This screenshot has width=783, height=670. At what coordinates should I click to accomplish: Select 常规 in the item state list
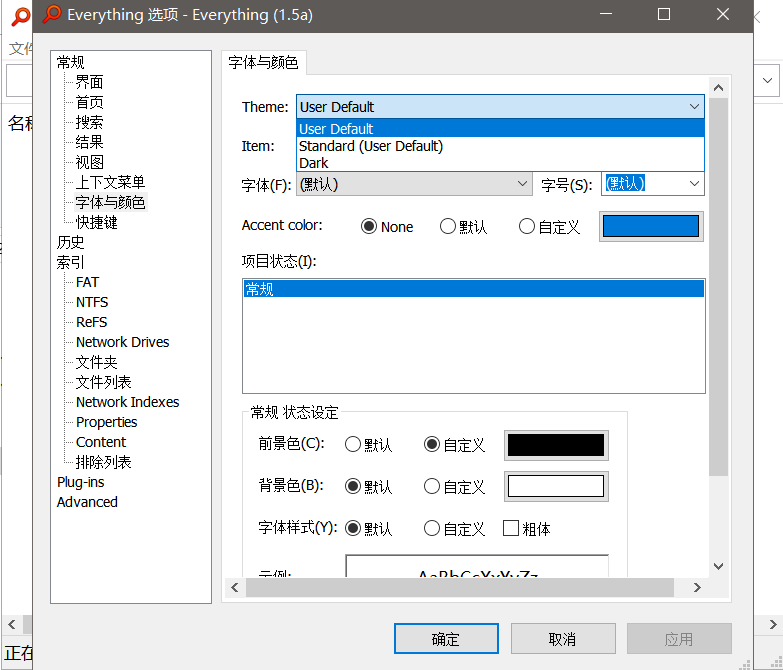(473, 289)
